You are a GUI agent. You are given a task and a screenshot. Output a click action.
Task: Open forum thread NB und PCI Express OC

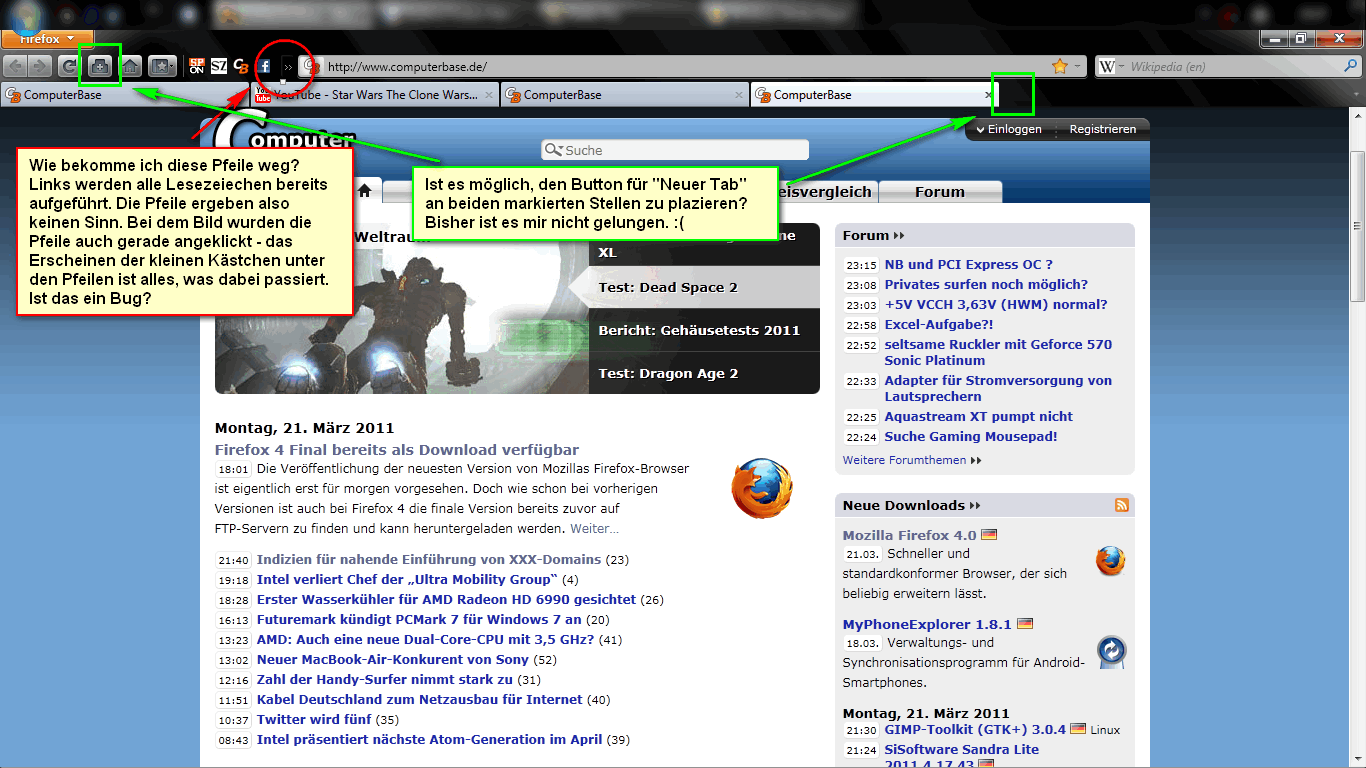click(969, 264)
